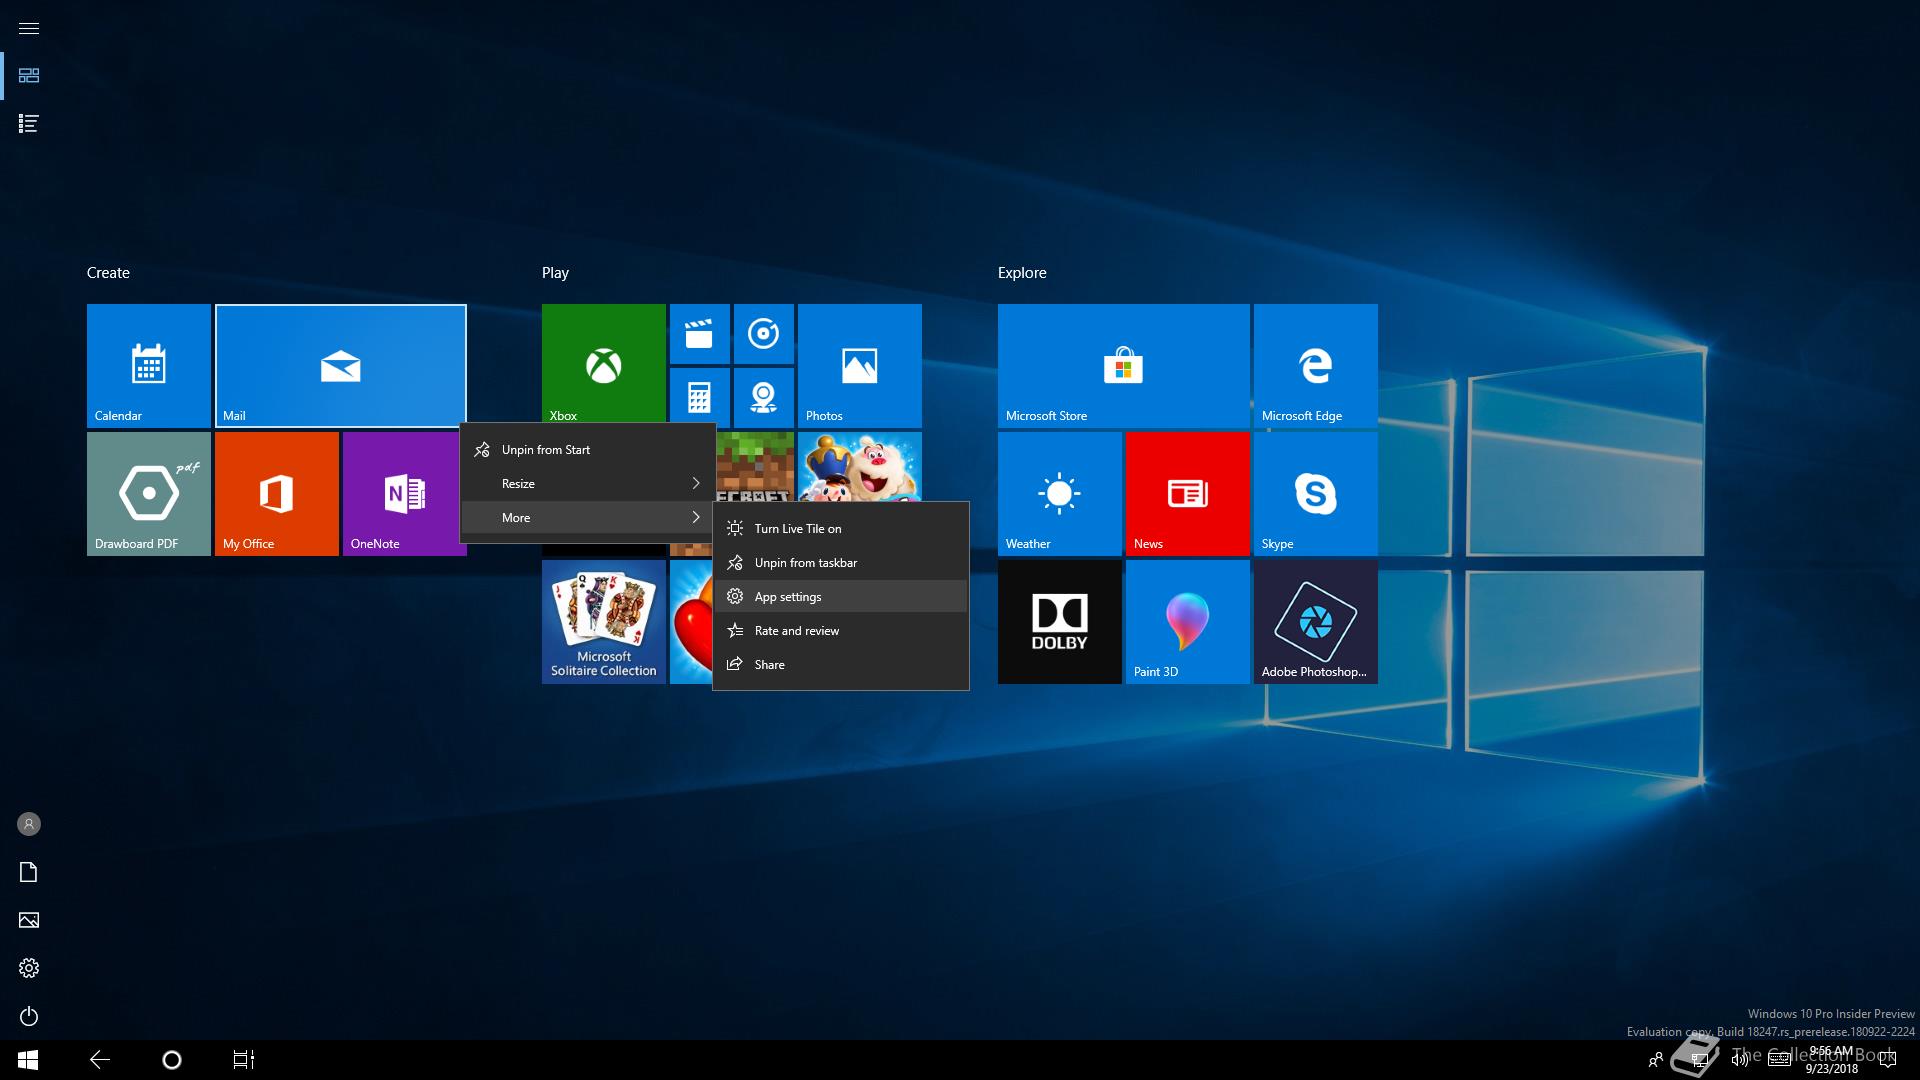Screen dimensions: 1920x1080
Task: Open the Calculator small tile
Action: click(x=700, y=398)
